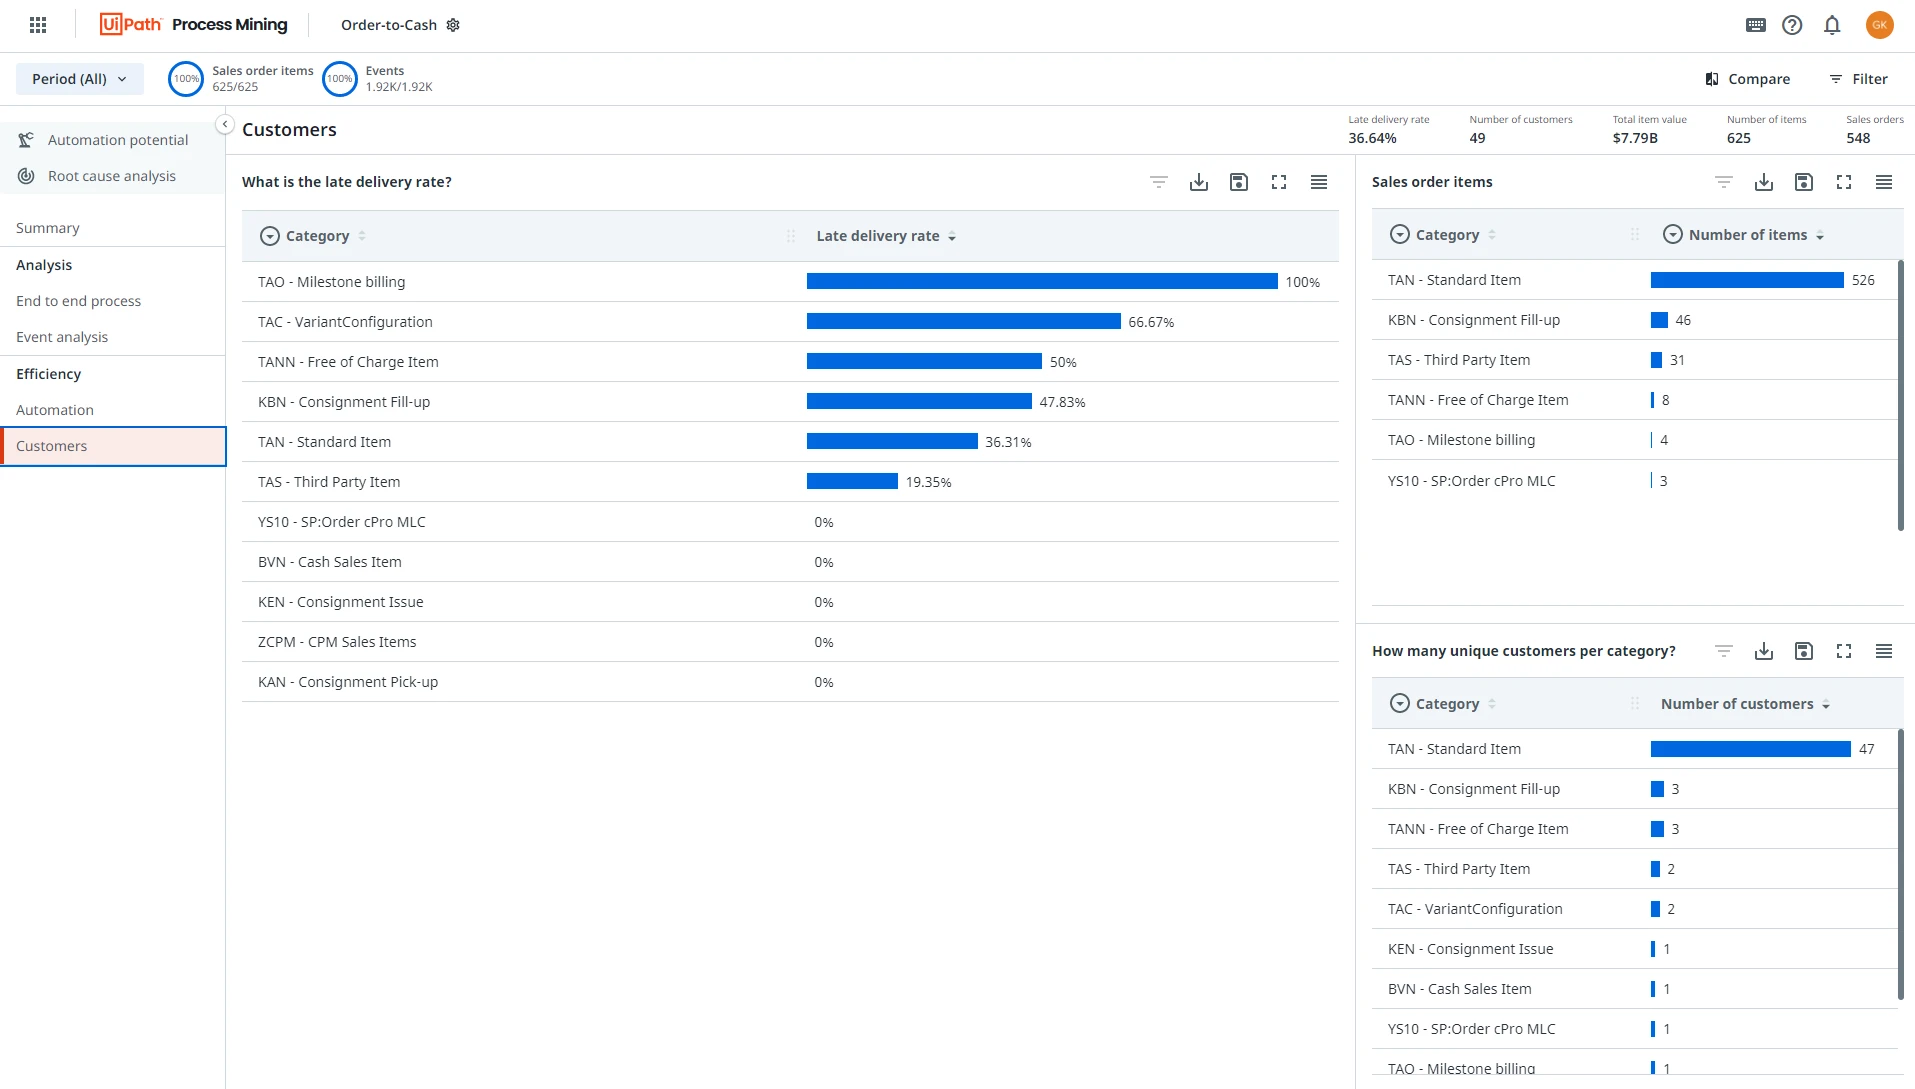This screenshot has height=1089, width=1915.
Task: Open keyboard shortcuts icon in header
Action: pyautogui.click(x=1756, y=25)
